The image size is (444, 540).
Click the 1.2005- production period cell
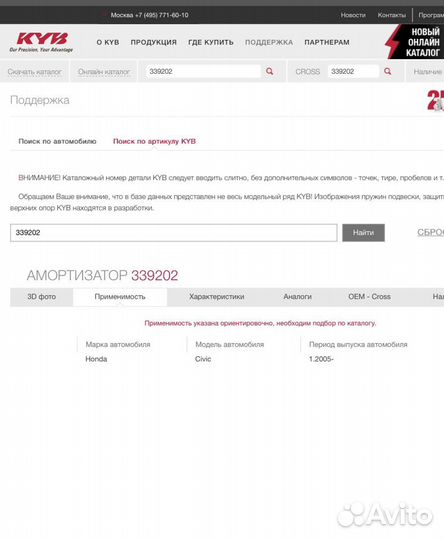(x=321, y=359)
